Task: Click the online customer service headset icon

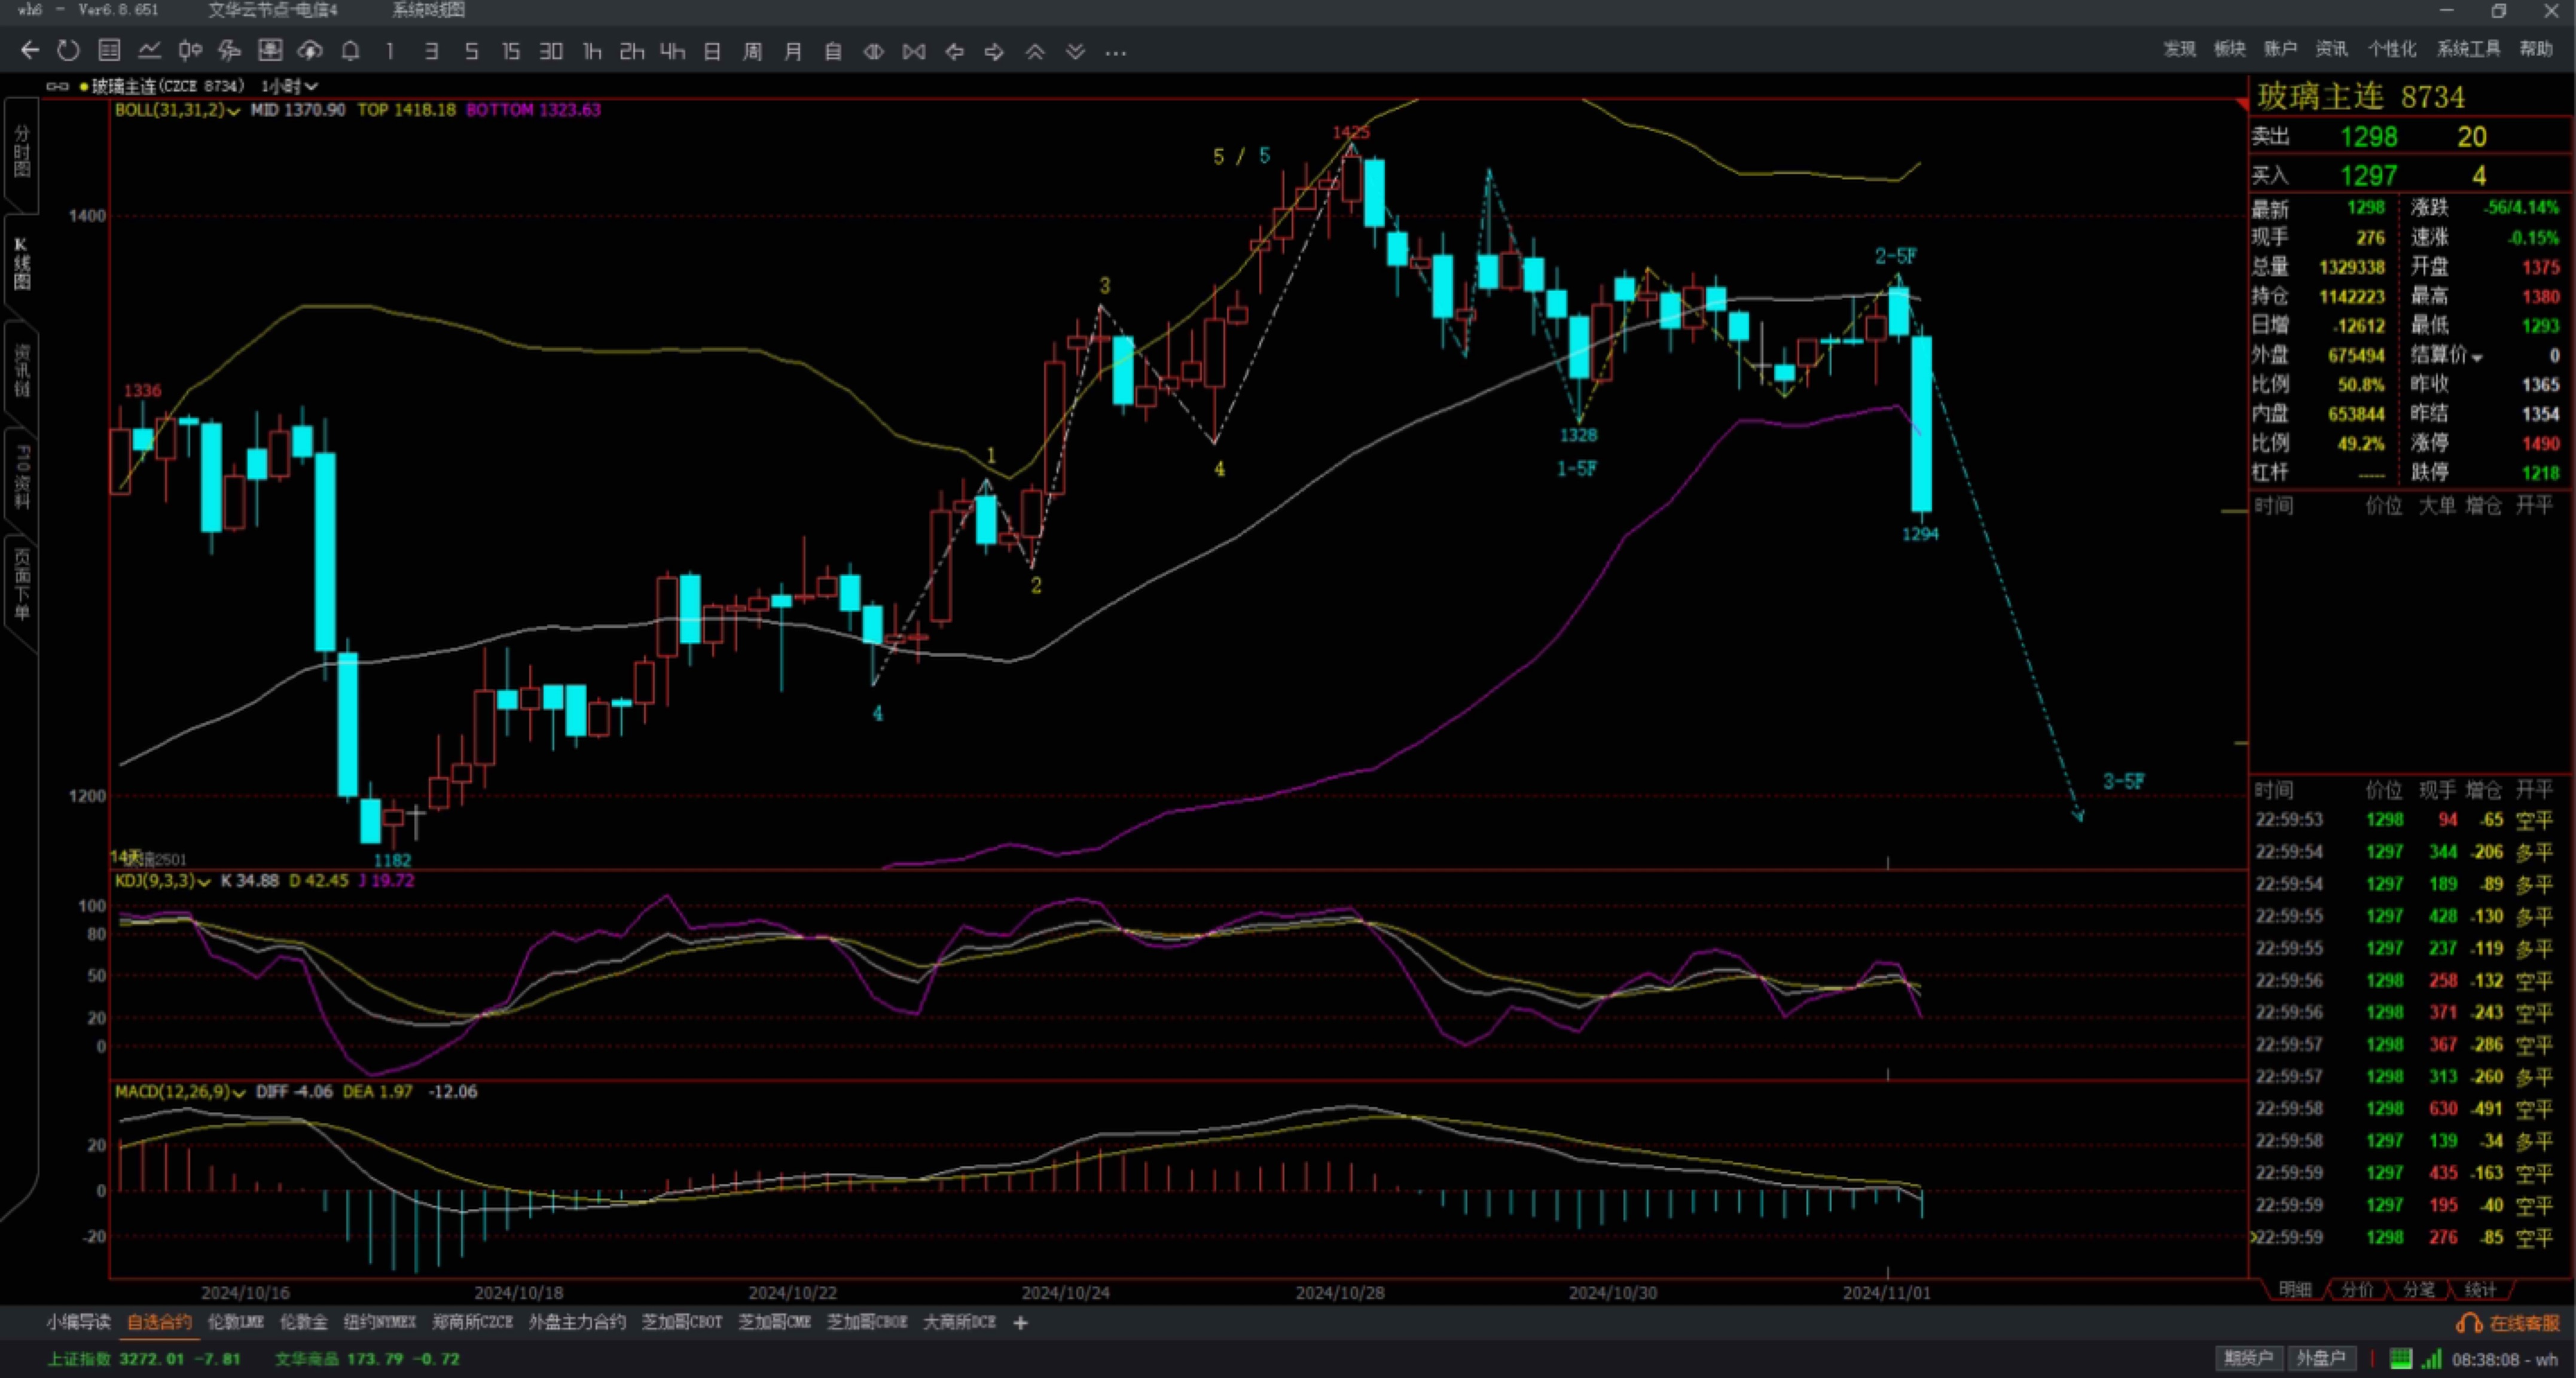Action: tap(2468, 1323)
